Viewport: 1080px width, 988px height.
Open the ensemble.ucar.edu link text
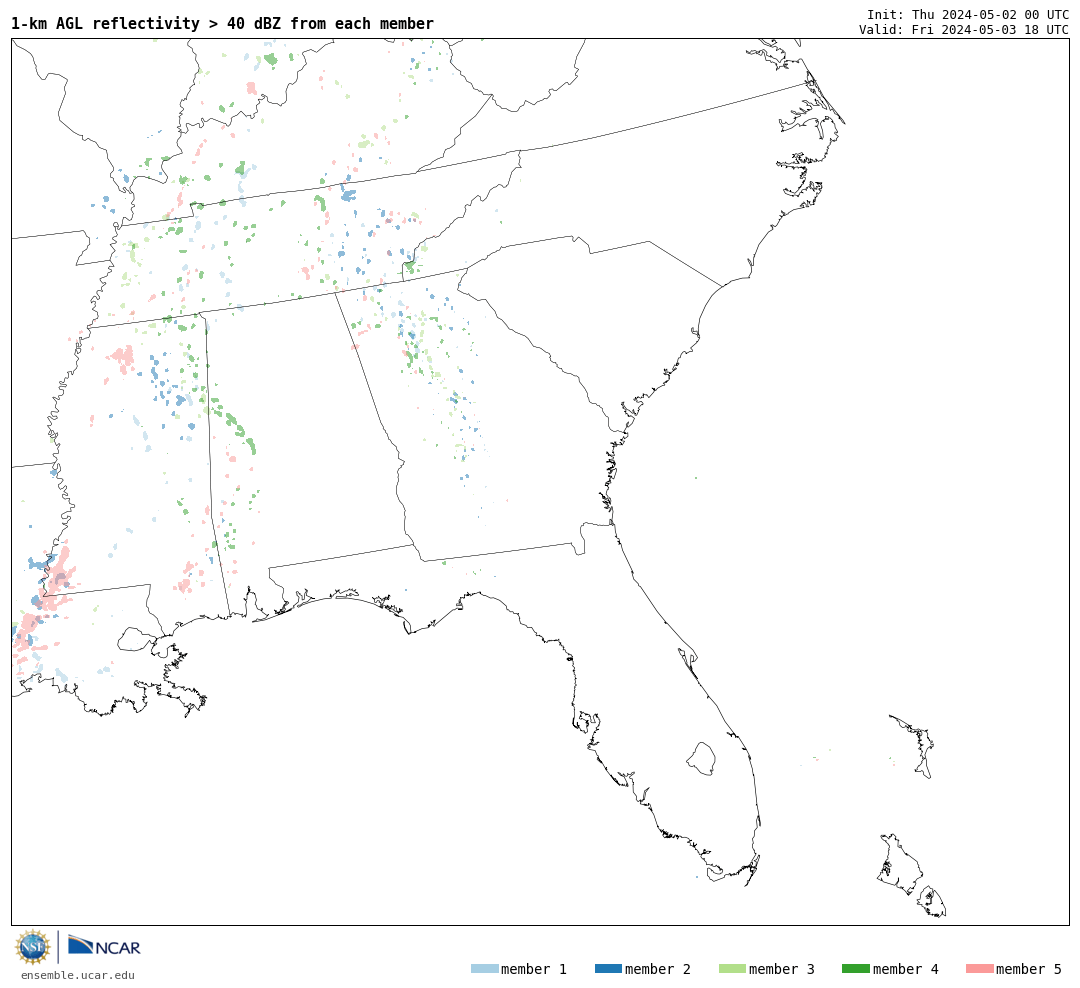click(x=78, y=975)
